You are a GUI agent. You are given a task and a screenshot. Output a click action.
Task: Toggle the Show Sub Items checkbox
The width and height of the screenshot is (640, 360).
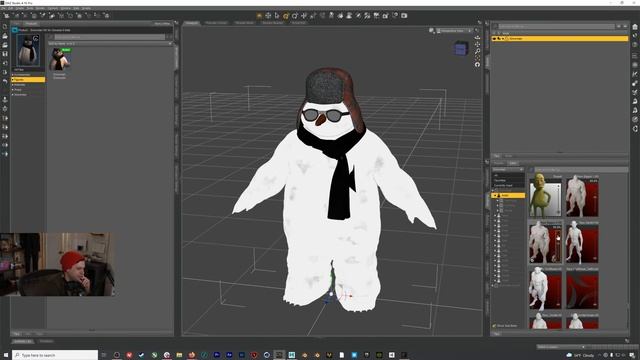point(494,326)
